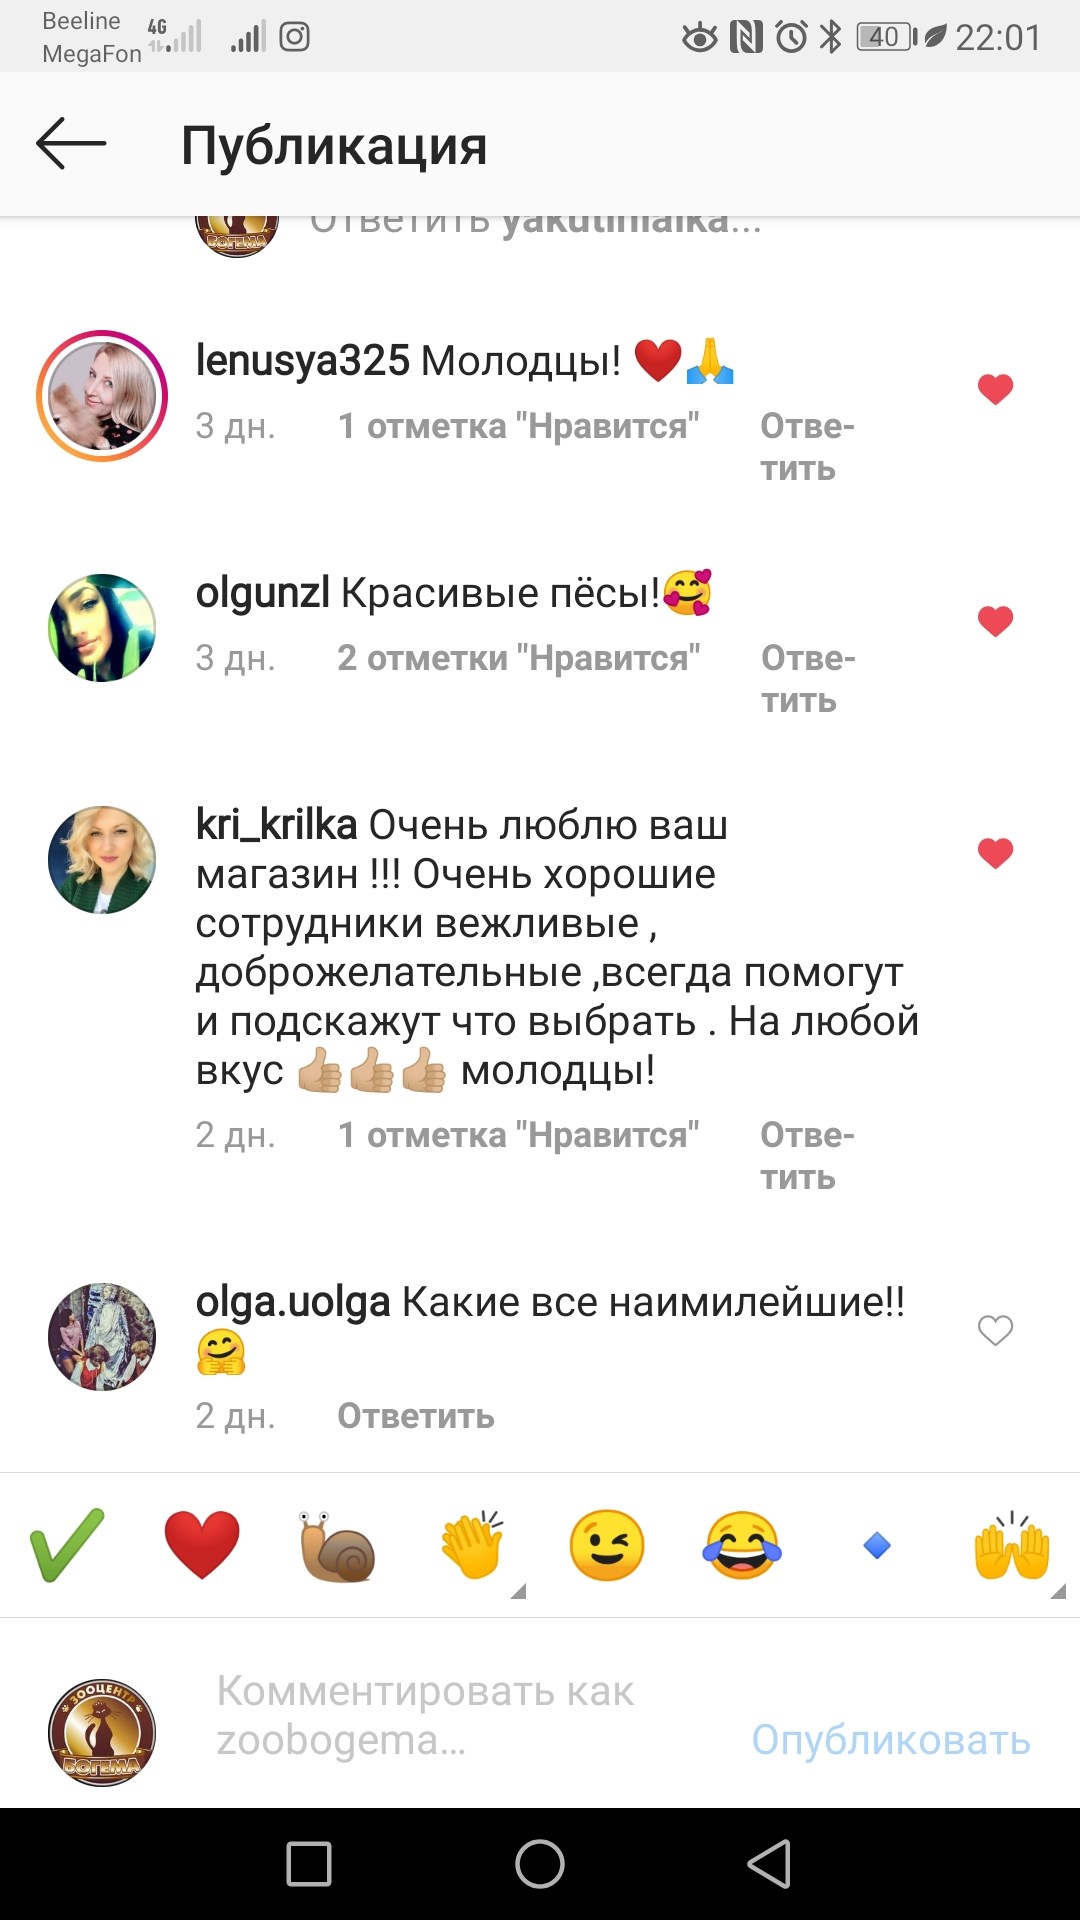Insert the green checkmark emoji
The height and width of the screenshot is (1920, 1080).
click(67, 1545)
